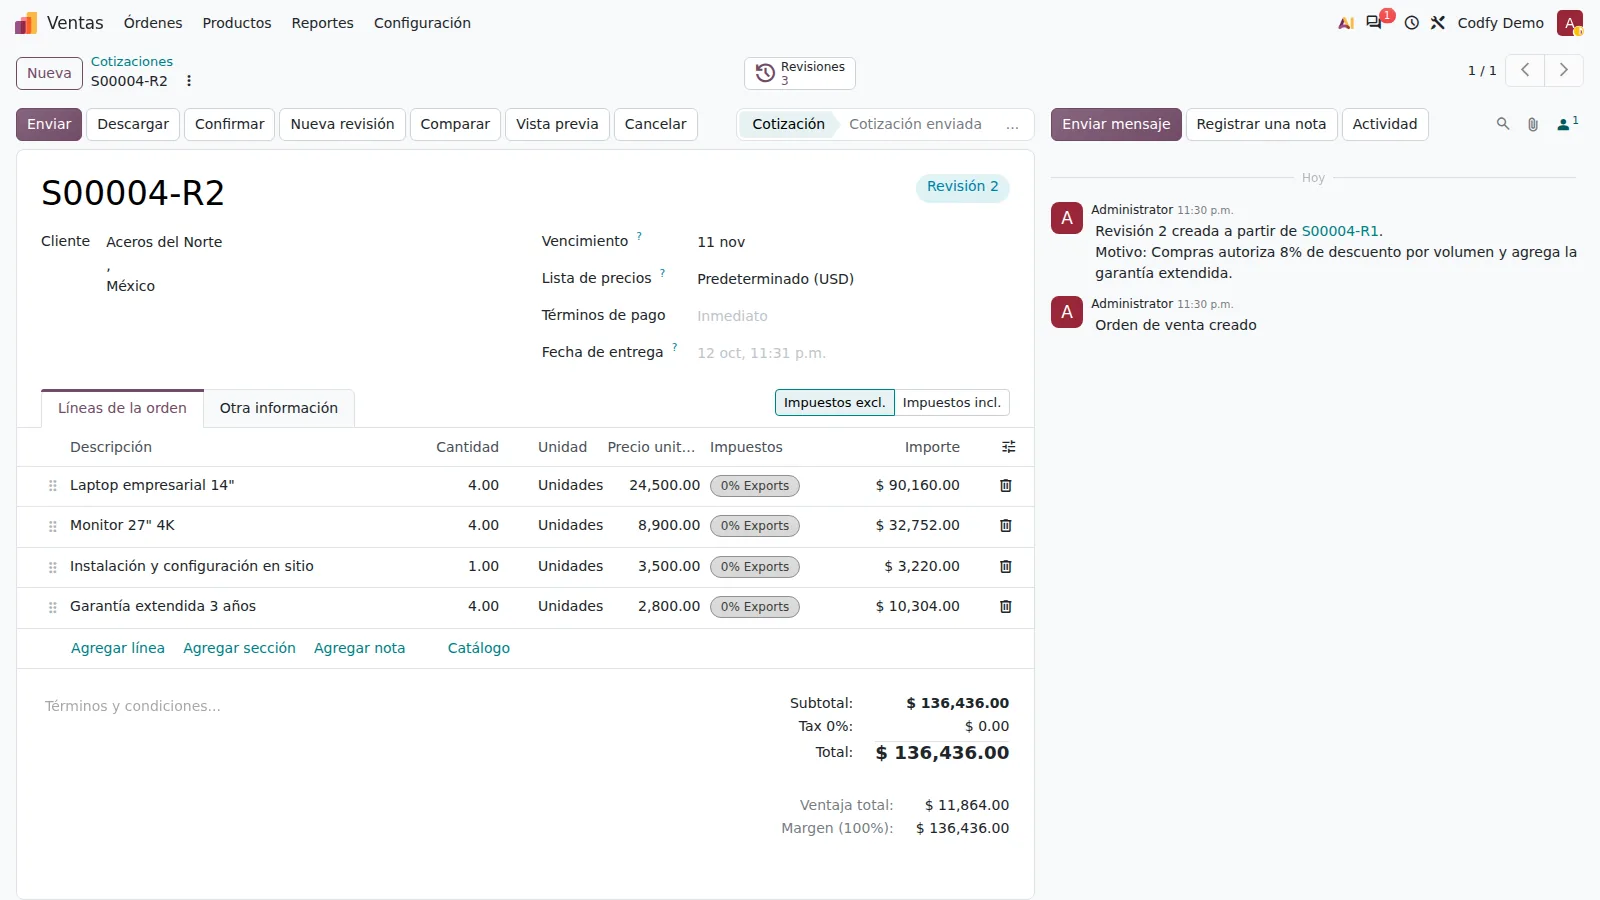Open the record actions kebab menu
Image resolution: width=1600 pixels, height=900 pixels.
189,81
